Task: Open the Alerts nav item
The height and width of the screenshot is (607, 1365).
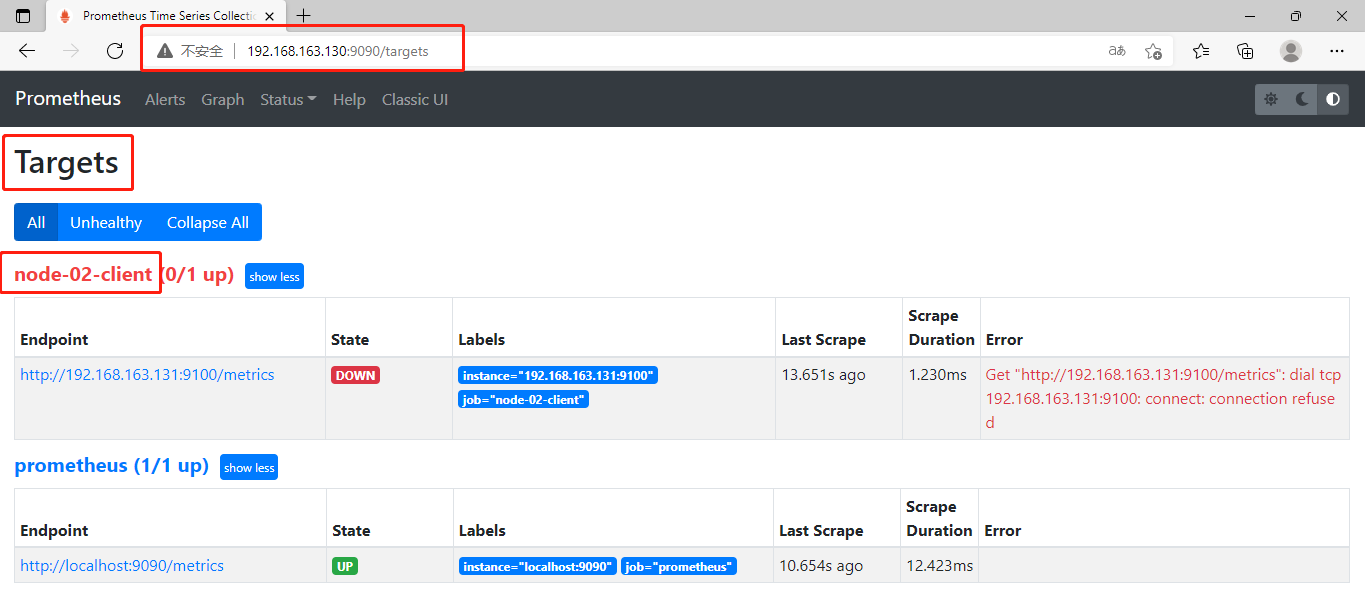Action: coord(165,99)
